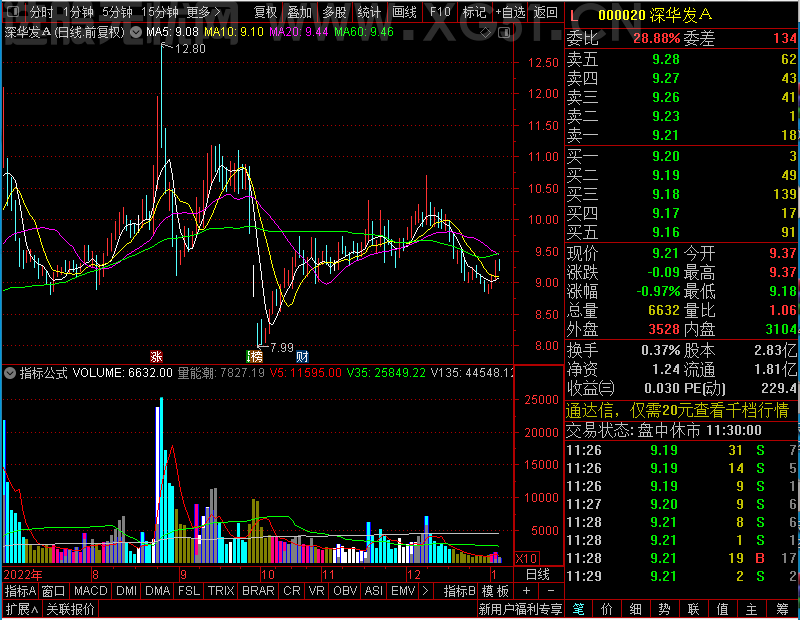
Task: Click the minus zoom-out button
Action: (551, 591)
